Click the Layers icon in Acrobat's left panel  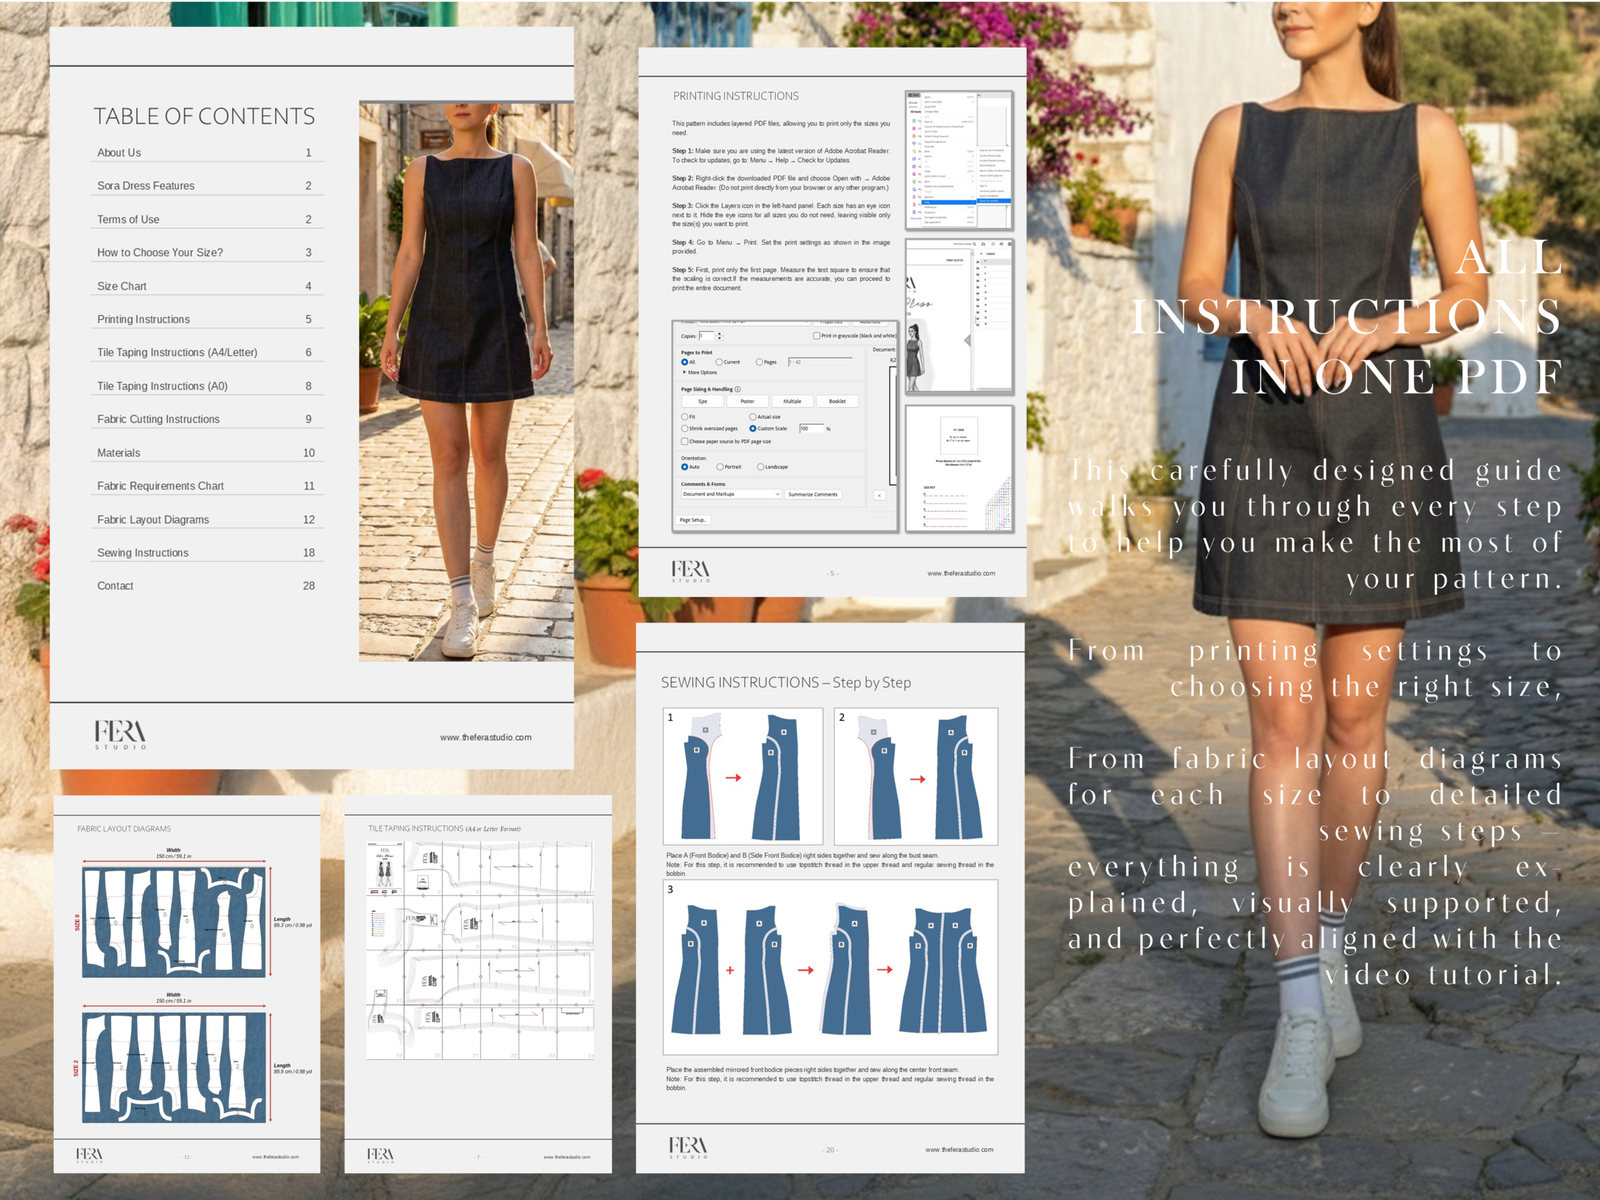click(x=983, y=253)
